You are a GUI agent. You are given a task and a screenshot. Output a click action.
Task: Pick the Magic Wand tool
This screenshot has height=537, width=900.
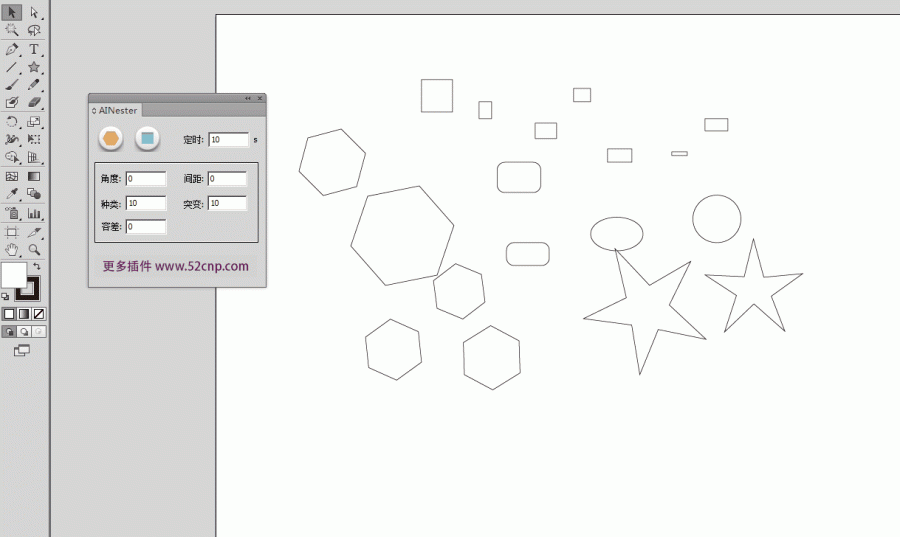[11, 30]
